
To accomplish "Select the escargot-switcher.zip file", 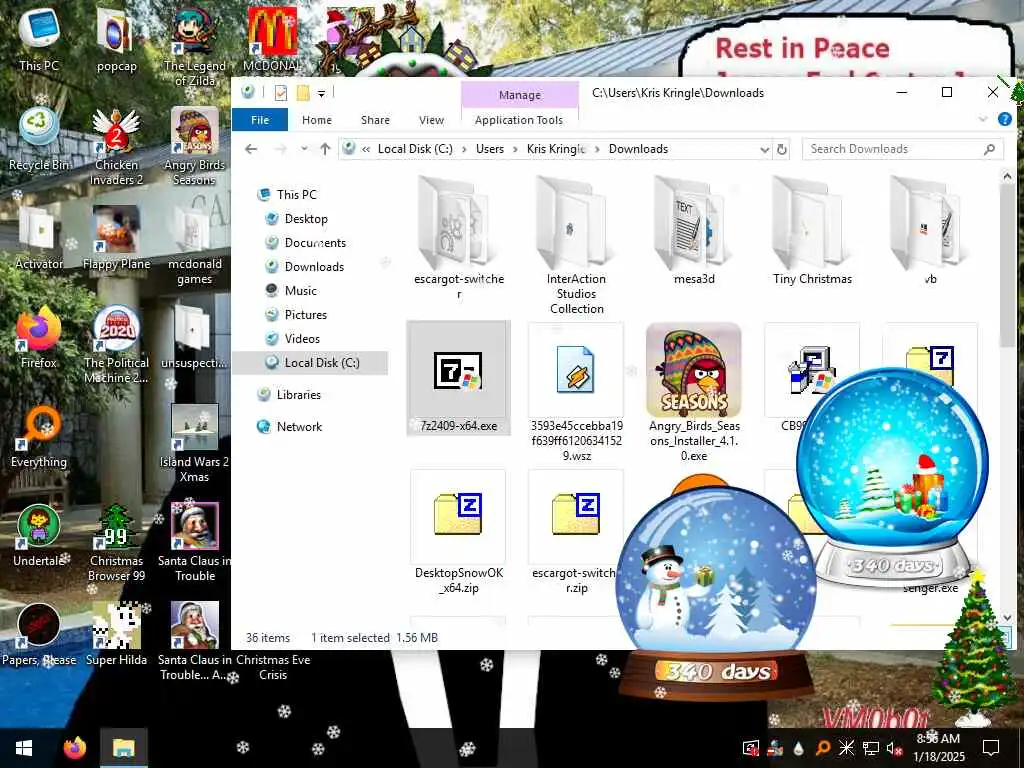I will point(576,532).
